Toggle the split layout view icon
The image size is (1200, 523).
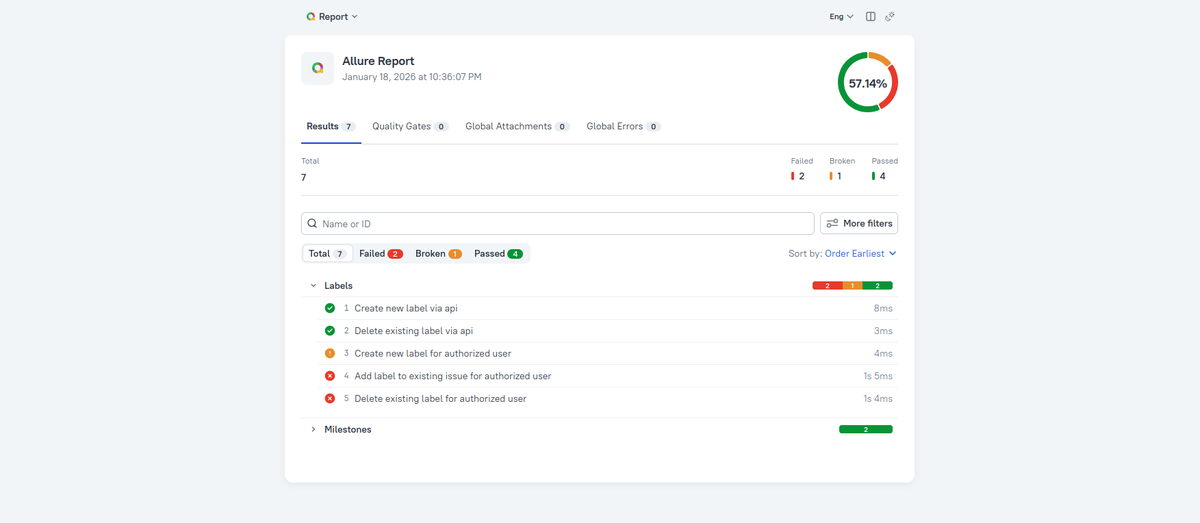click(x=870, y=17)
